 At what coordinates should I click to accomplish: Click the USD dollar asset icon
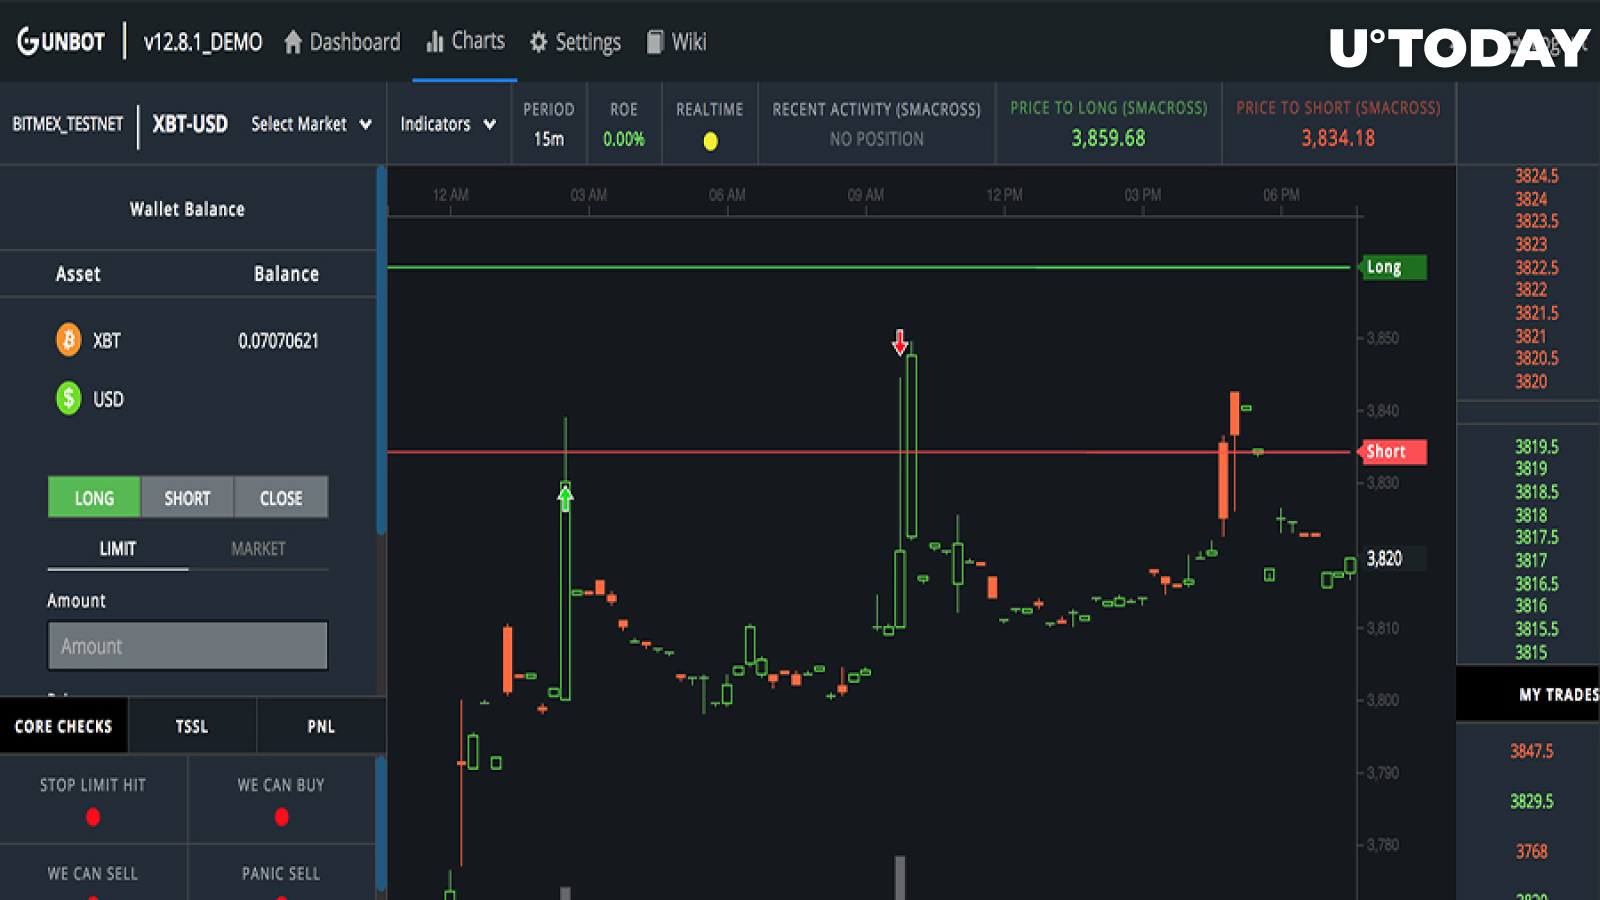[68, 398]
